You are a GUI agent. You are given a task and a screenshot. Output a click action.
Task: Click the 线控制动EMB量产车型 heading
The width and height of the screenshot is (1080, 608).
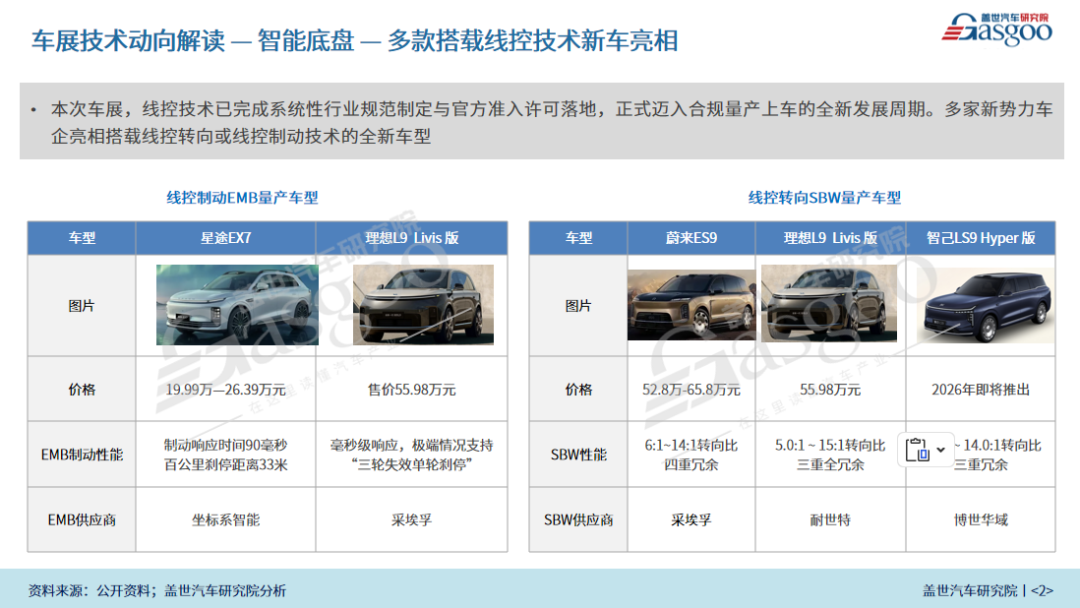point(242,198)
